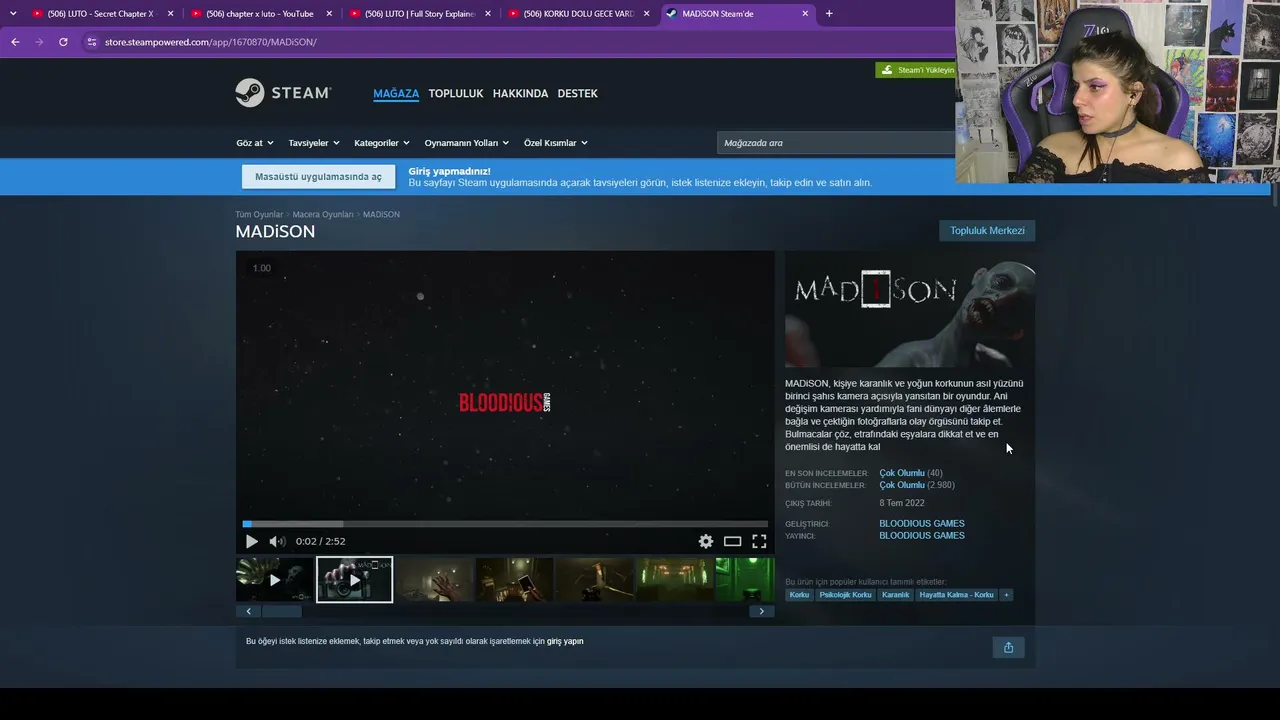Go back to the previous browser page
The width and height of the screenshot is (1280, 720).
point(15,42)
